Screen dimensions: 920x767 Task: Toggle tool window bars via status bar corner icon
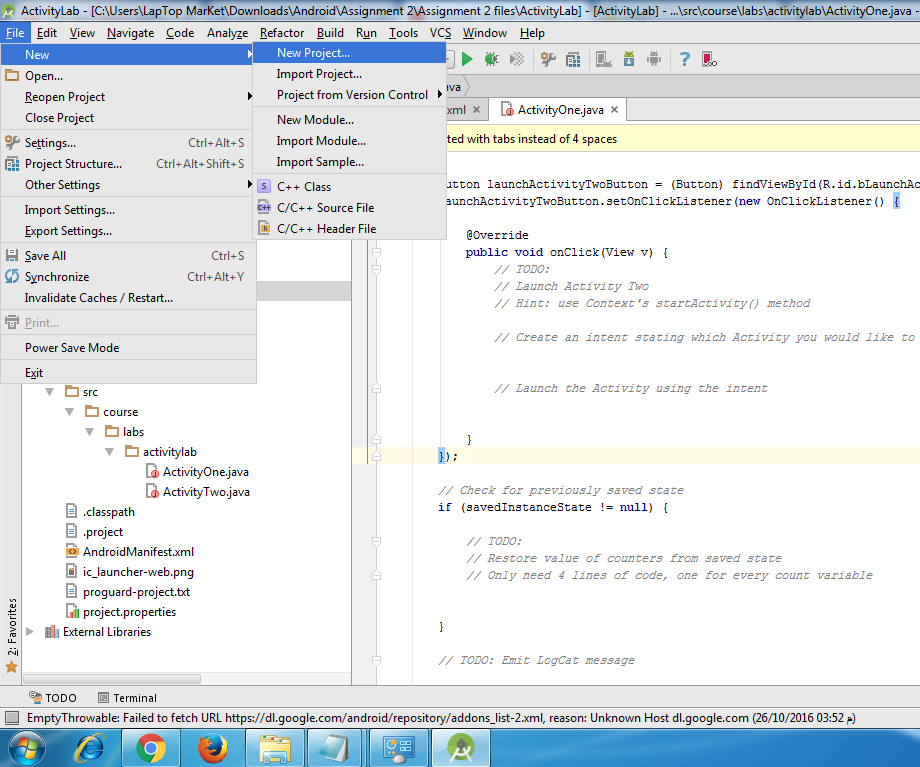(11, 718)
